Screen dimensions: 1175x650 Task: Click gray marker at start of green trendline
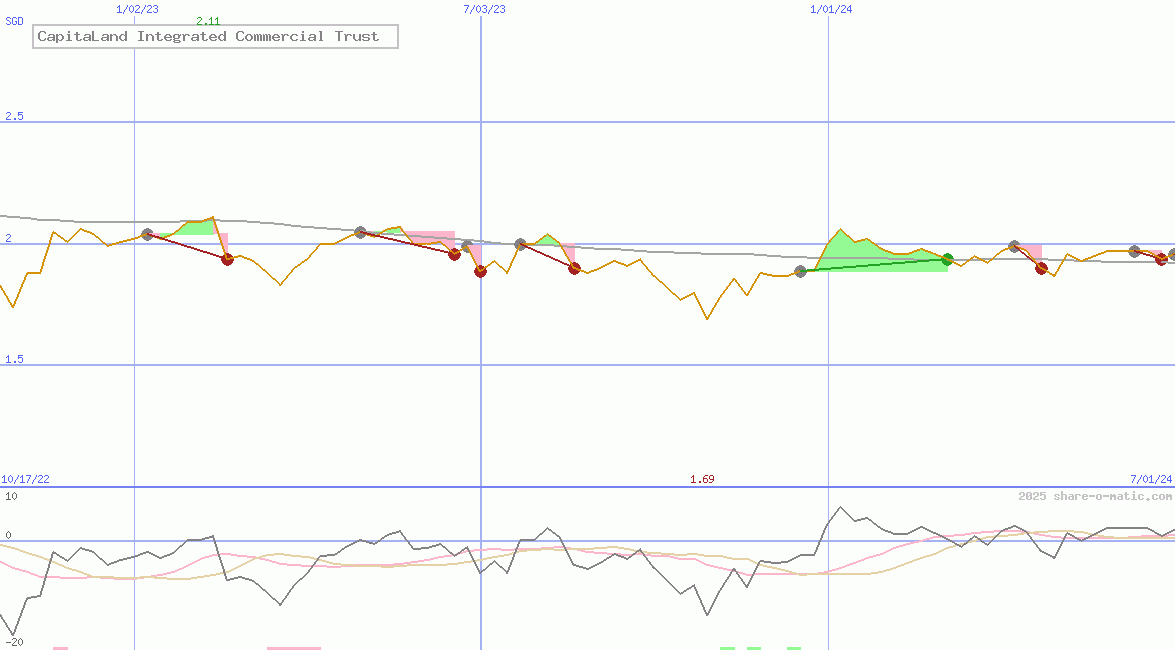point(800,271)
